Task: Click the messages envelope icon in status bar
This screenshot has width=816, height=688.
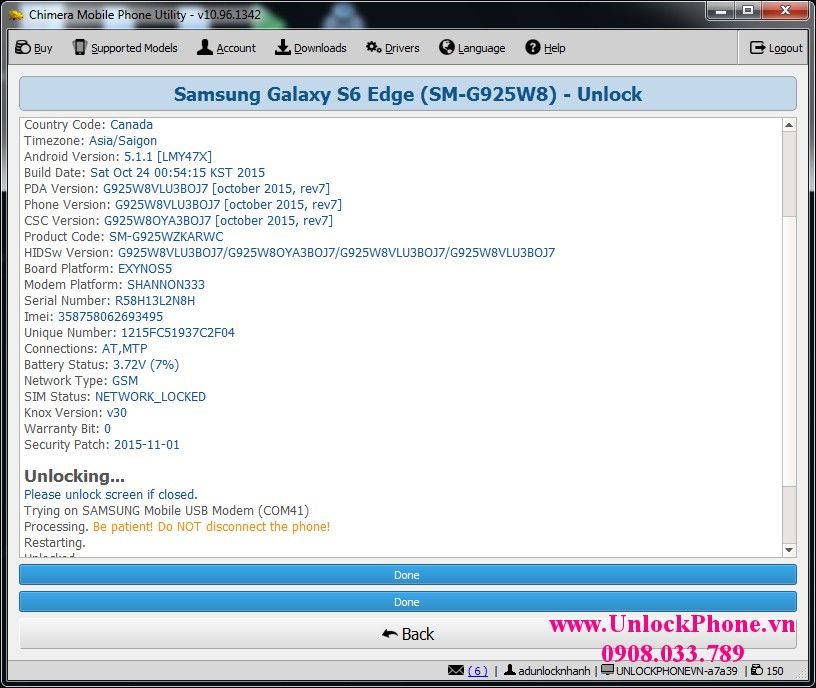Action: pos(456,671)
